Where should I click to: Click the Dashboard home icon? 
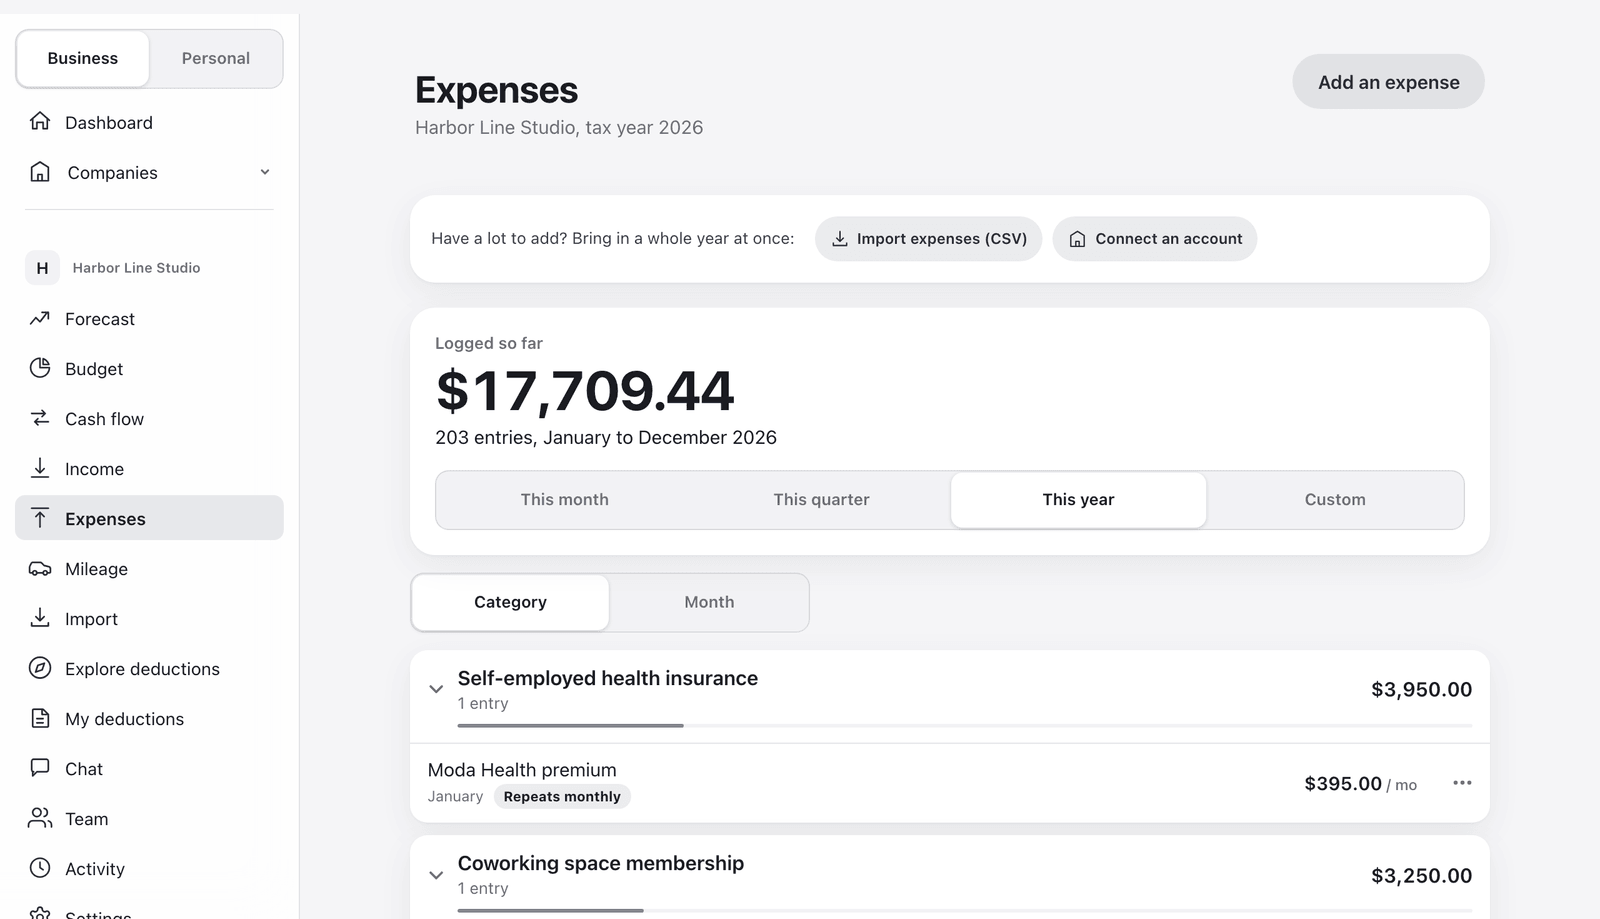tap(40, 121)
